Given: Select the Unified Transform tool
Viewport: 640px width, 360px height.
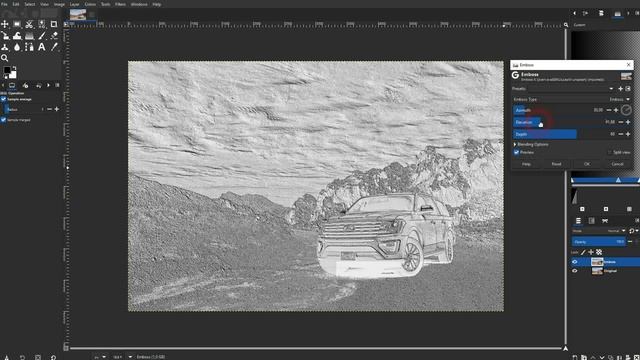Looking at the screenshot, I should (5, 36).
